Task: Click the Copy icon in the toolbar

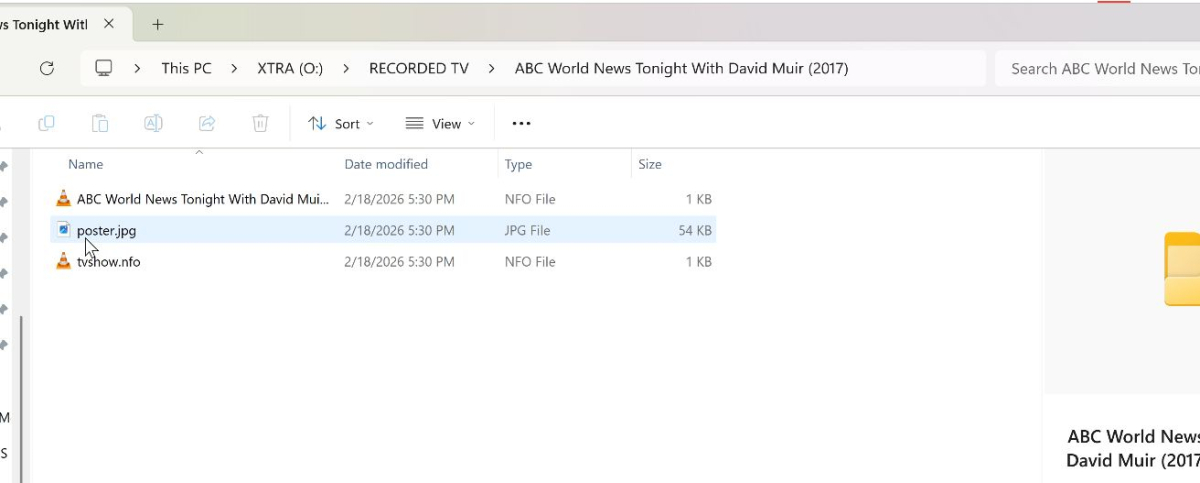Action: click(x=46, y=123)
